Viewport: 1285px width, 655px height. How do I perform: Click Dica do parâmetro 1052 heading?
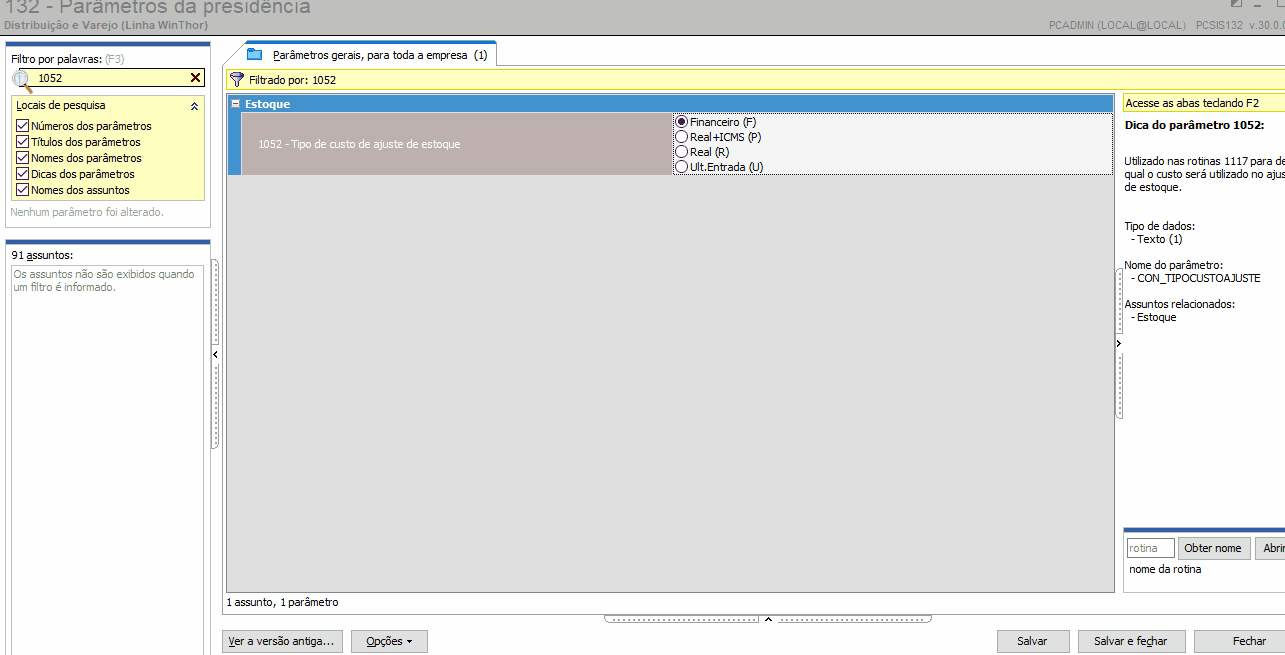tap(1194, 125)
